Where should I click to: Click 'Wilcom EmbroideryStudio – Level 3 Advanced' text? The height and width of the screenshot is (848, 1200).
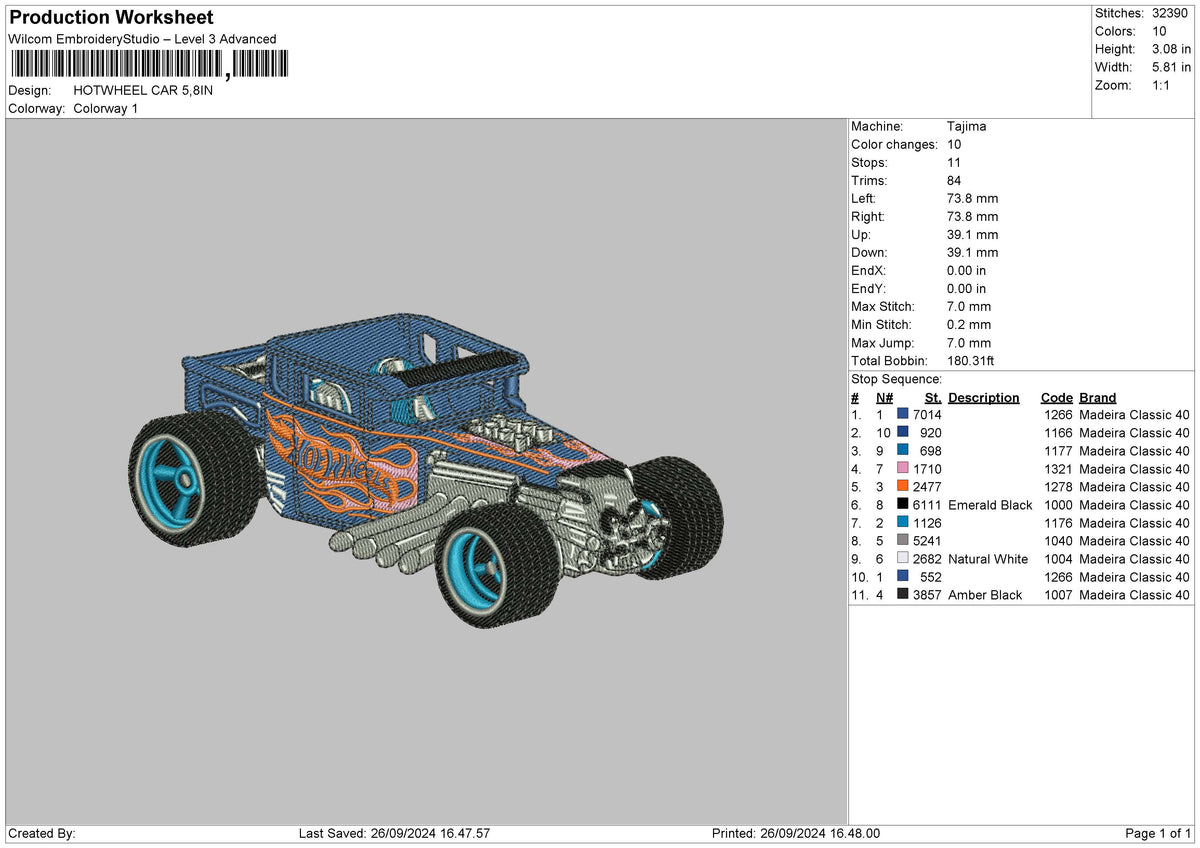[x=142, y=39]
